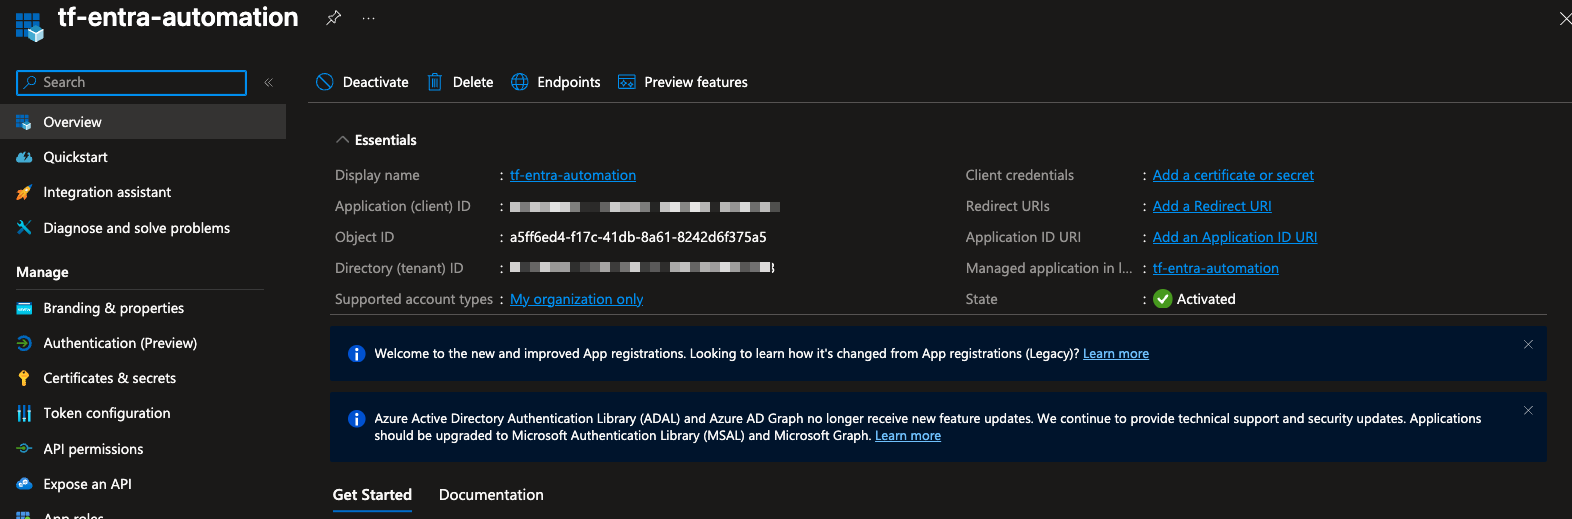Image resolution: width=1572 pixels, height=519 pixels.
Task: Click the app registration icon beside the title
Action: [29, 26]
